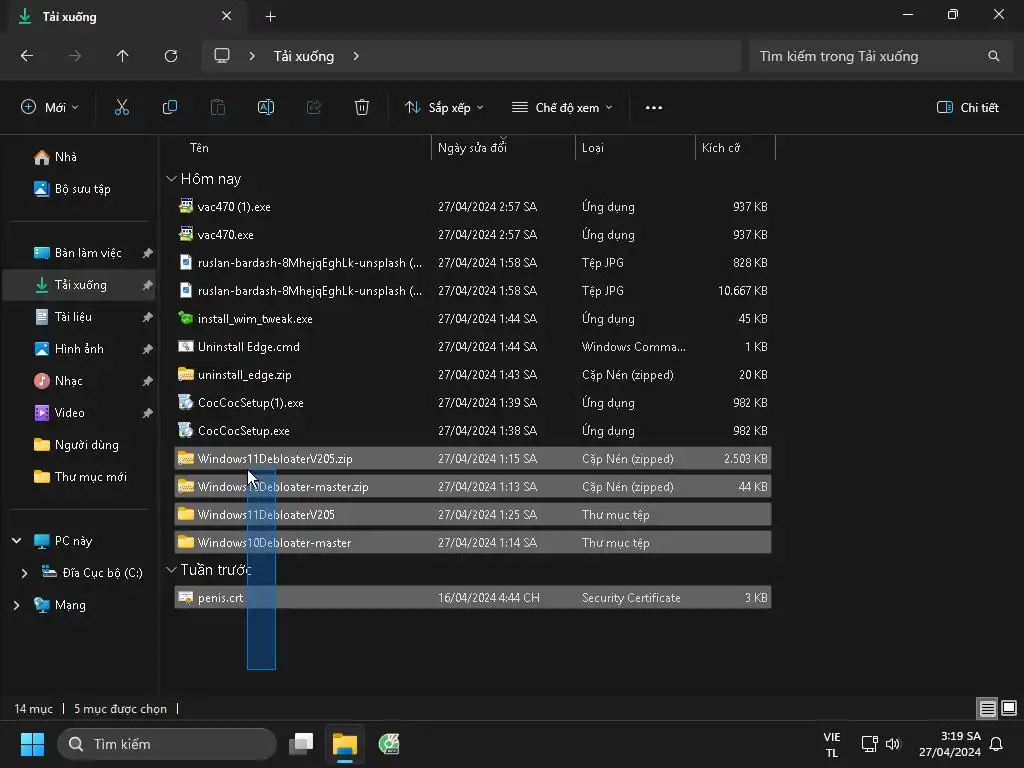Open Task View on the taskbar

pyautogui.click(x=301, y=744)
